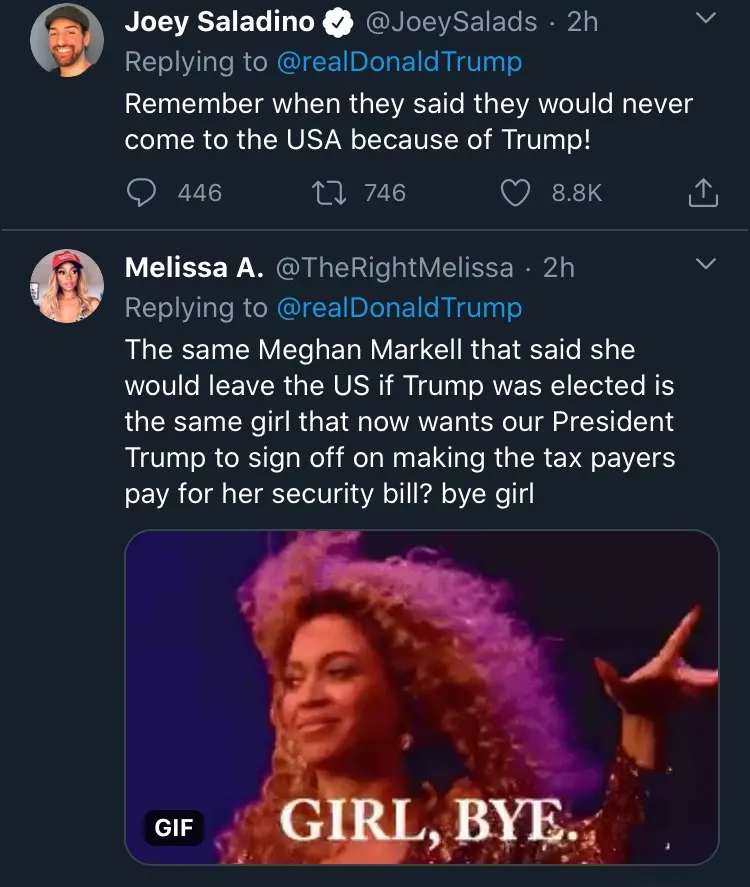
Task: Expand options menu on Melissa A.'s tweet
Action: pyautogui.click(x=706, y=265)
